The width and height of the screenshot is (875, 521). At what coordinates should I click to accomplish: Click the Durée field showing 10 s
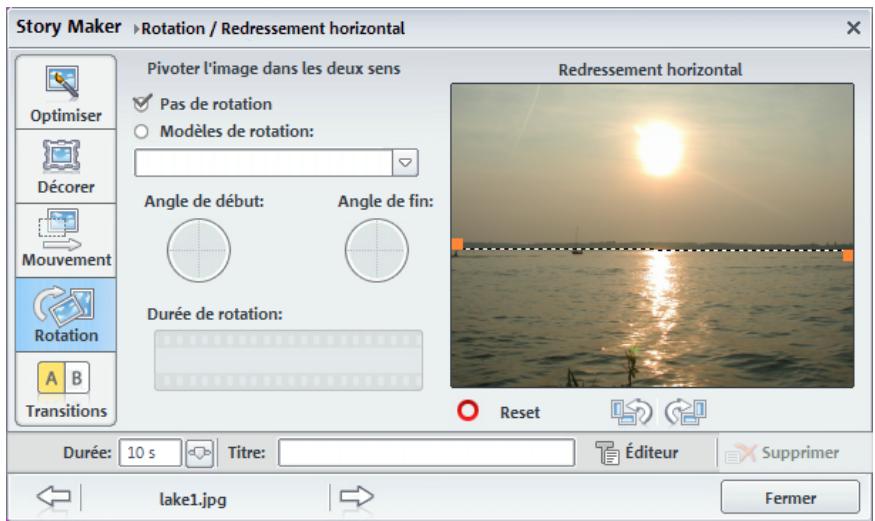tap(150, 452)
